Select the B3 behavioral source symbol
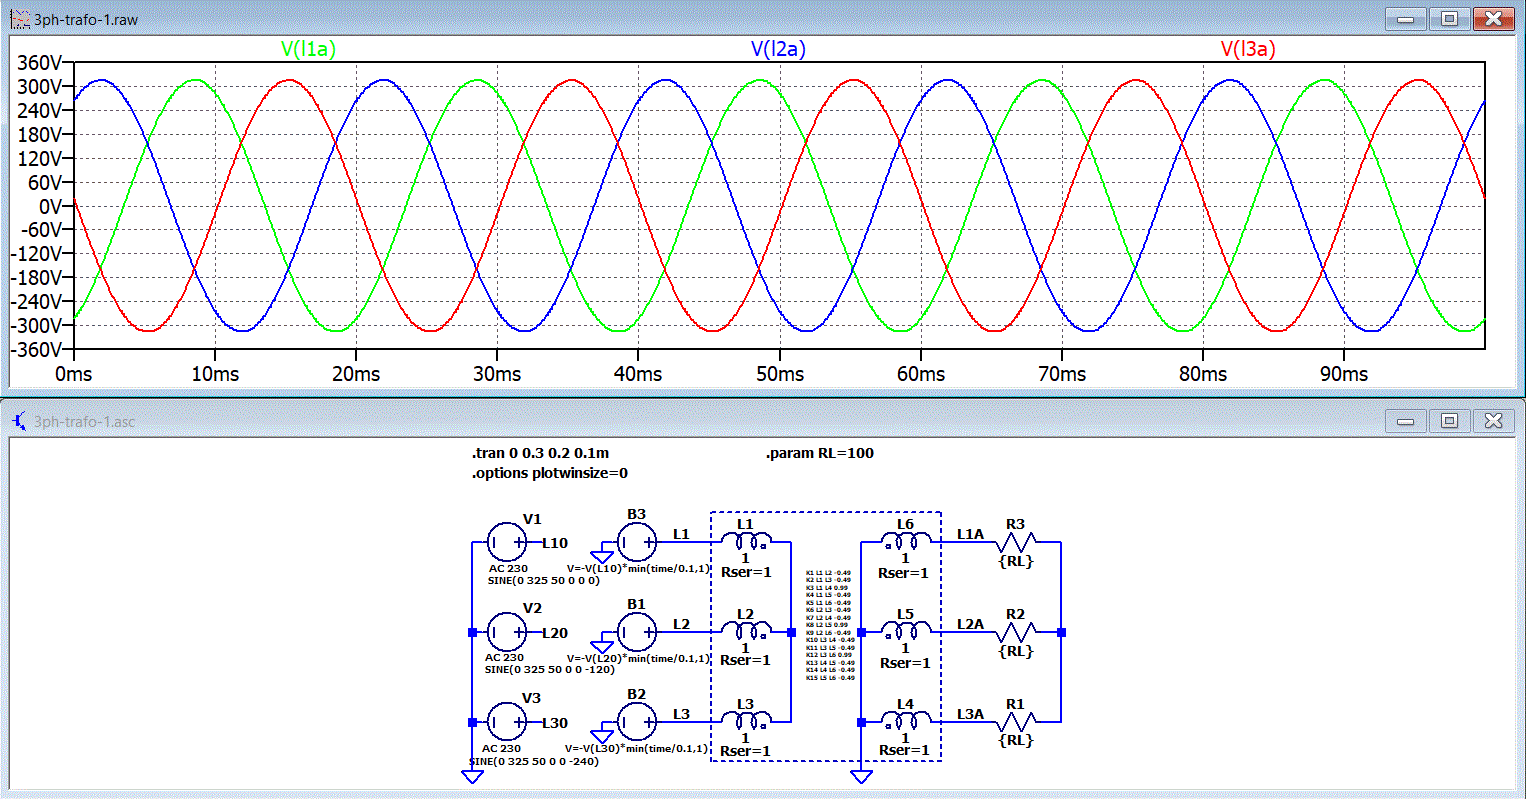This screenshot has height=799, width=1526. tap(637, 543)
